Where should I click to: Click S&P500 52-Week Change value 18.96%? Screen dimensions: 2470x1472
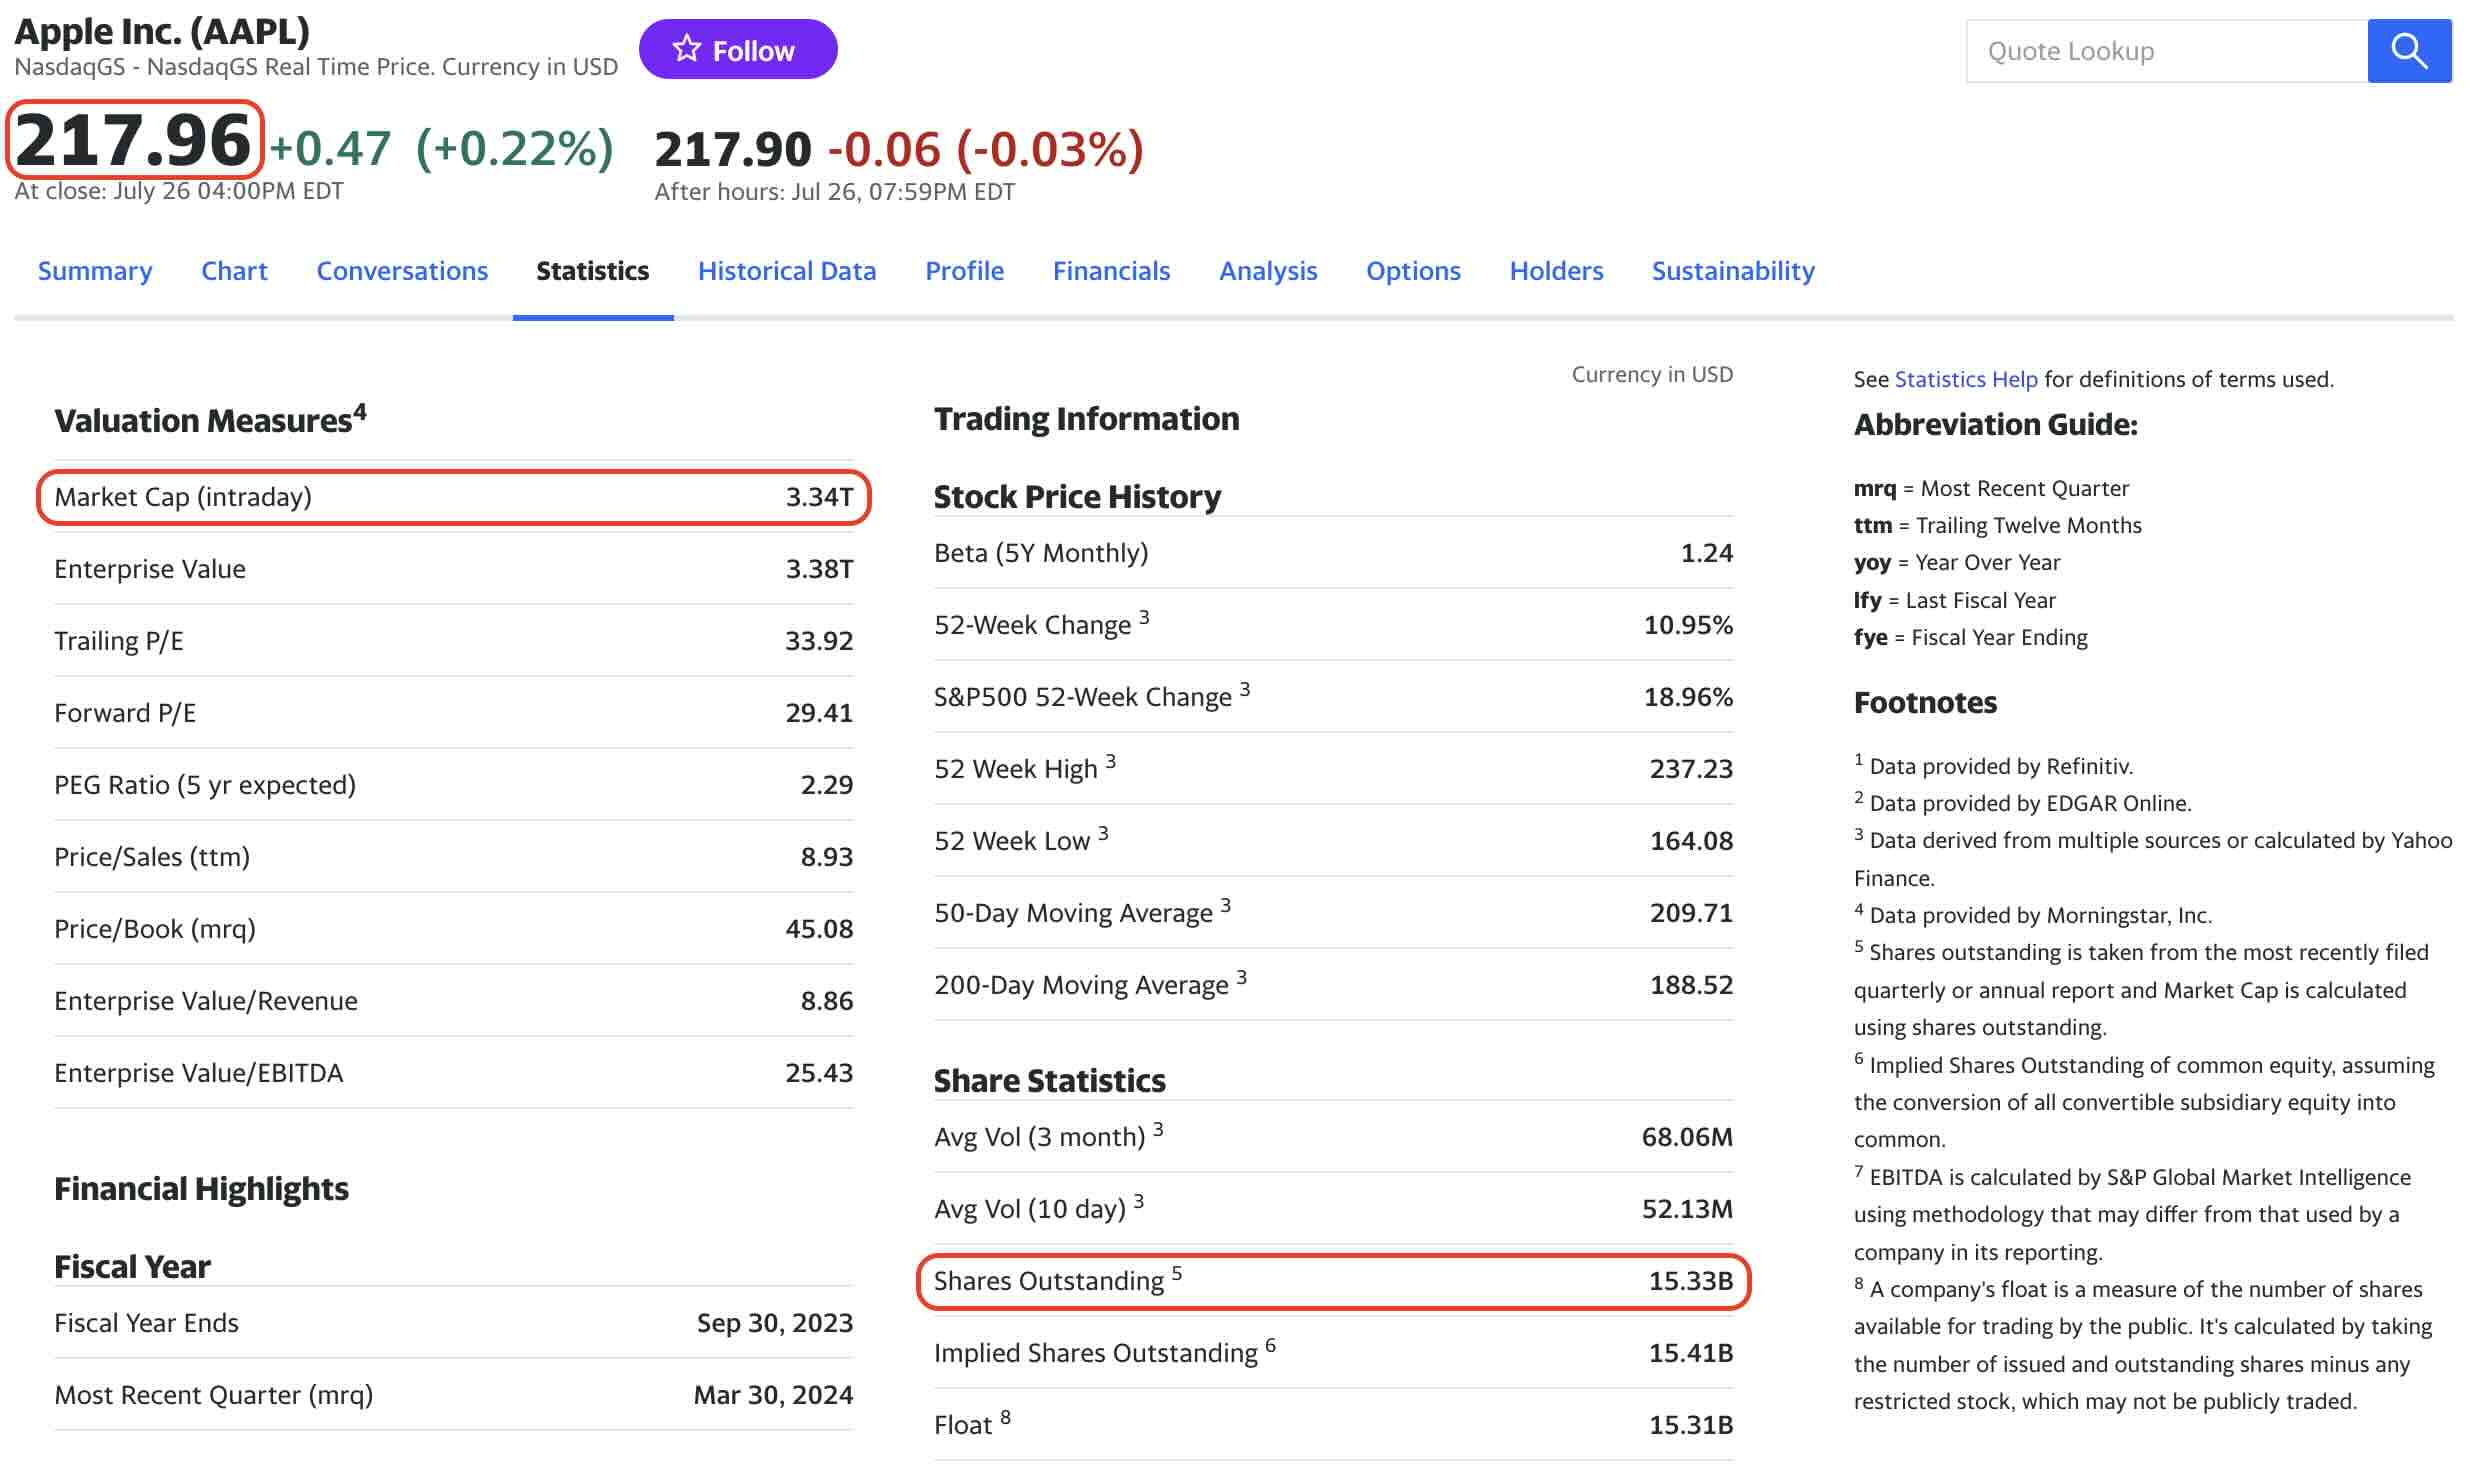pos(1688,697)
